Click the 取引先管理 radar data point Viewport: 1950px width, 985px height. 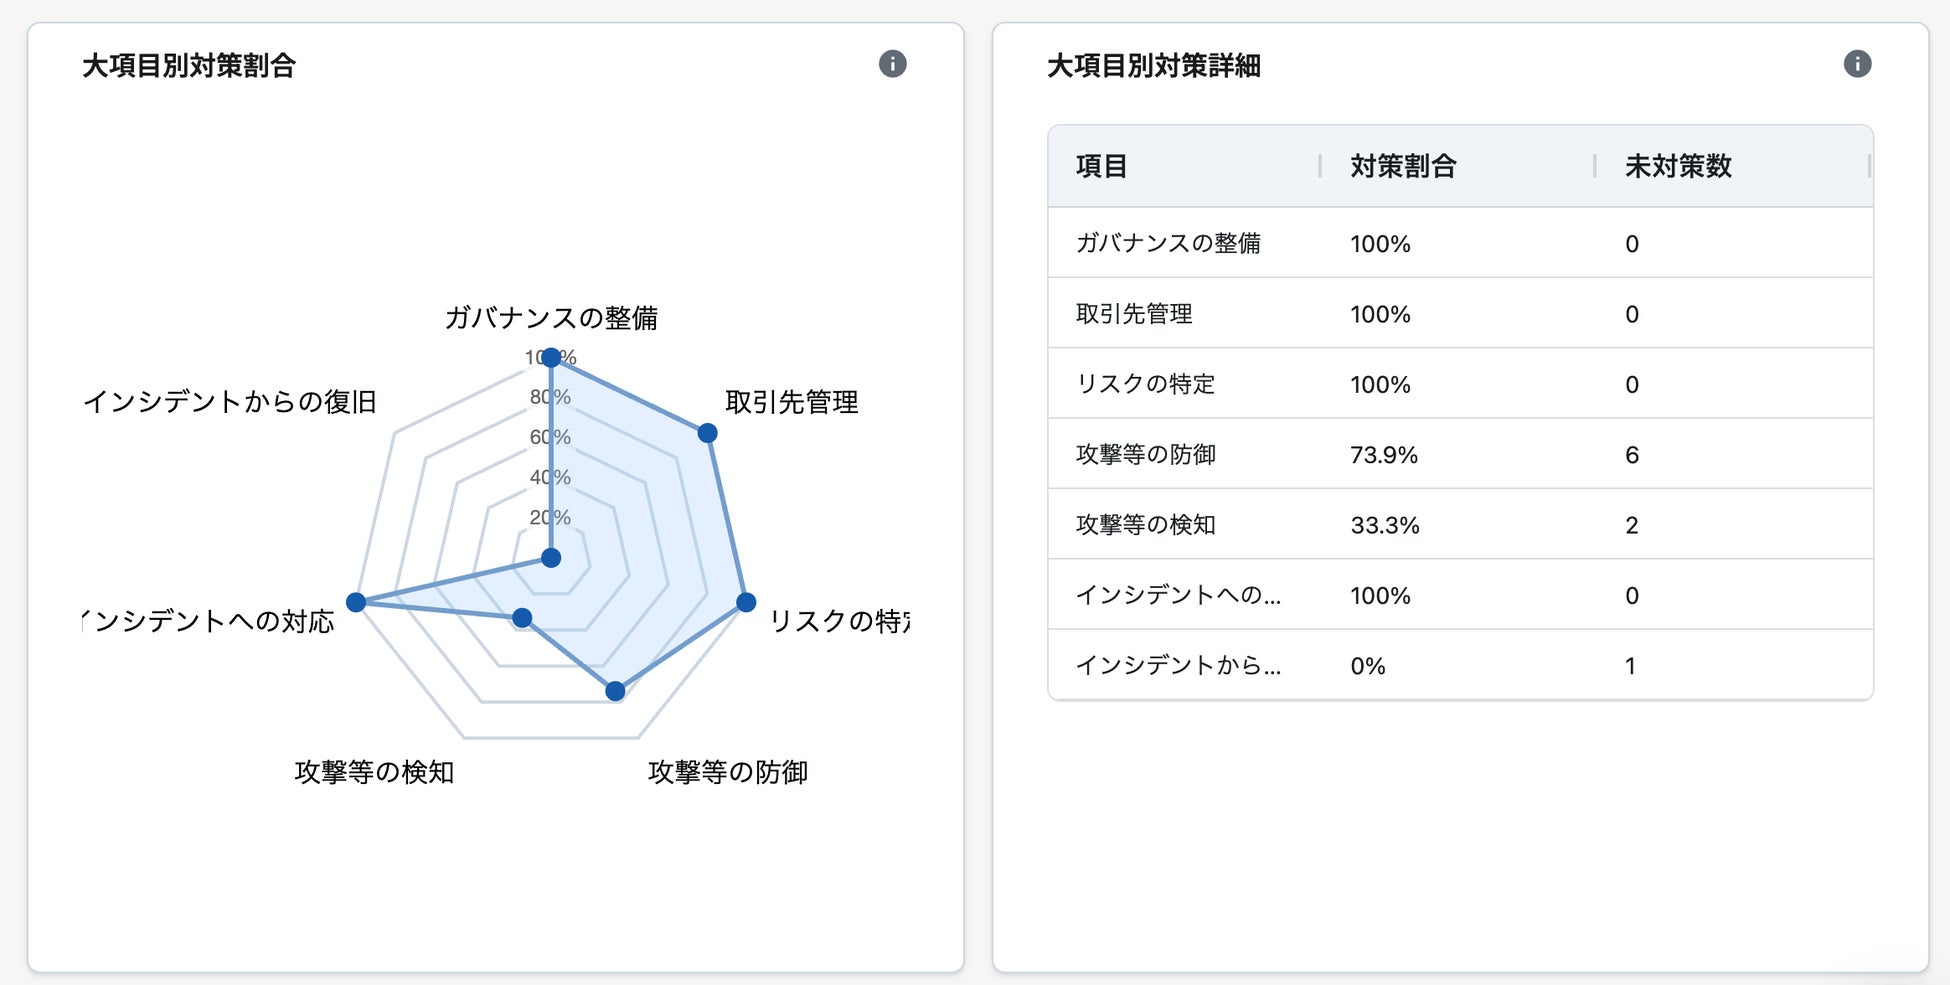click(707, 433)
